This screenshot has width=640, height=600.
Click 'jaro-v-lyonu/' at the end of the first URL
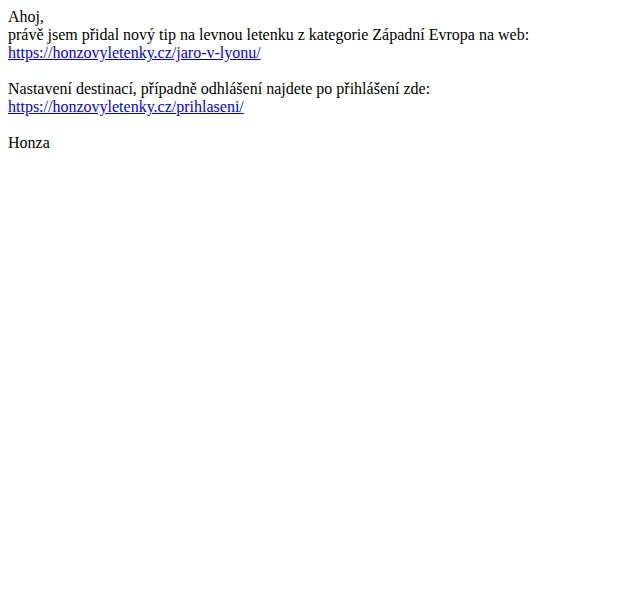[218, 53]
